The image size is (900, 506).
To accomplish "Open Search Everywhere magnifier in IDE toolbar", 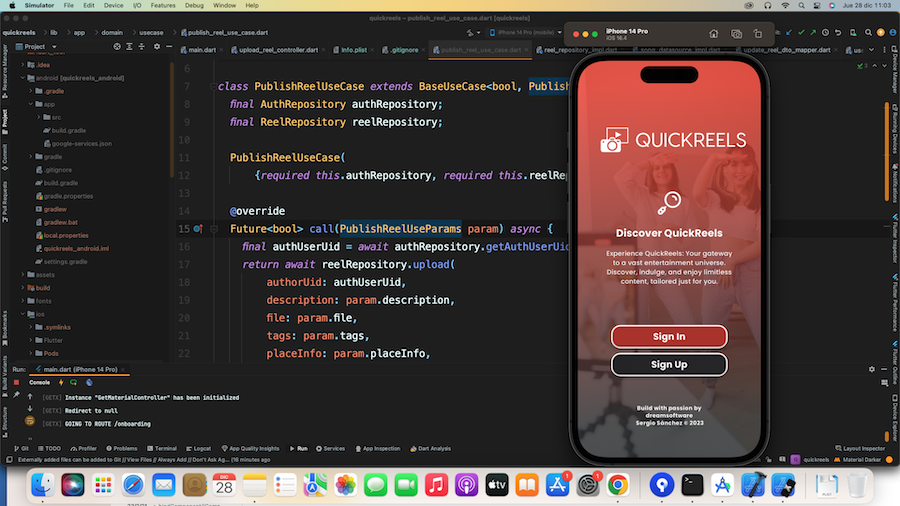I will (868, 33).
